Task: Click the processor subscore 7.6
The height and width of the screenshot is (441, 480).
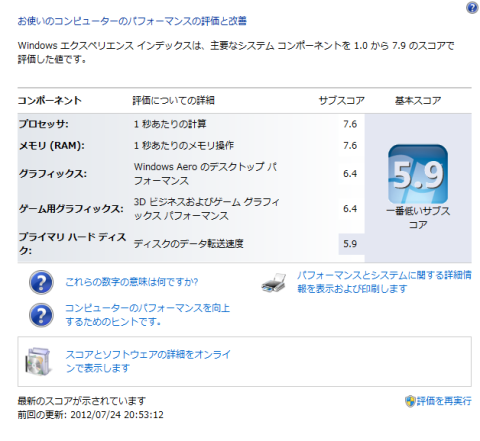Action: pos(350,124)
